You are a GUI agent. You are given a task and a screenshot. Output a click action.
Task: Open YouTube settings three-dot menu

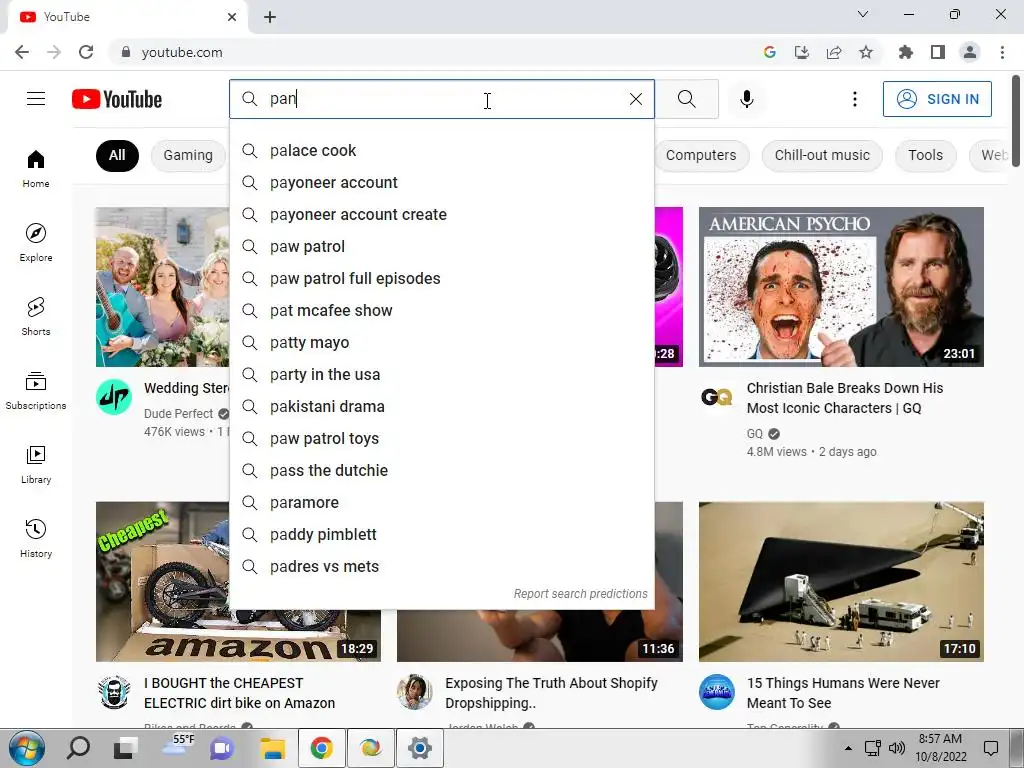point(854,99)
